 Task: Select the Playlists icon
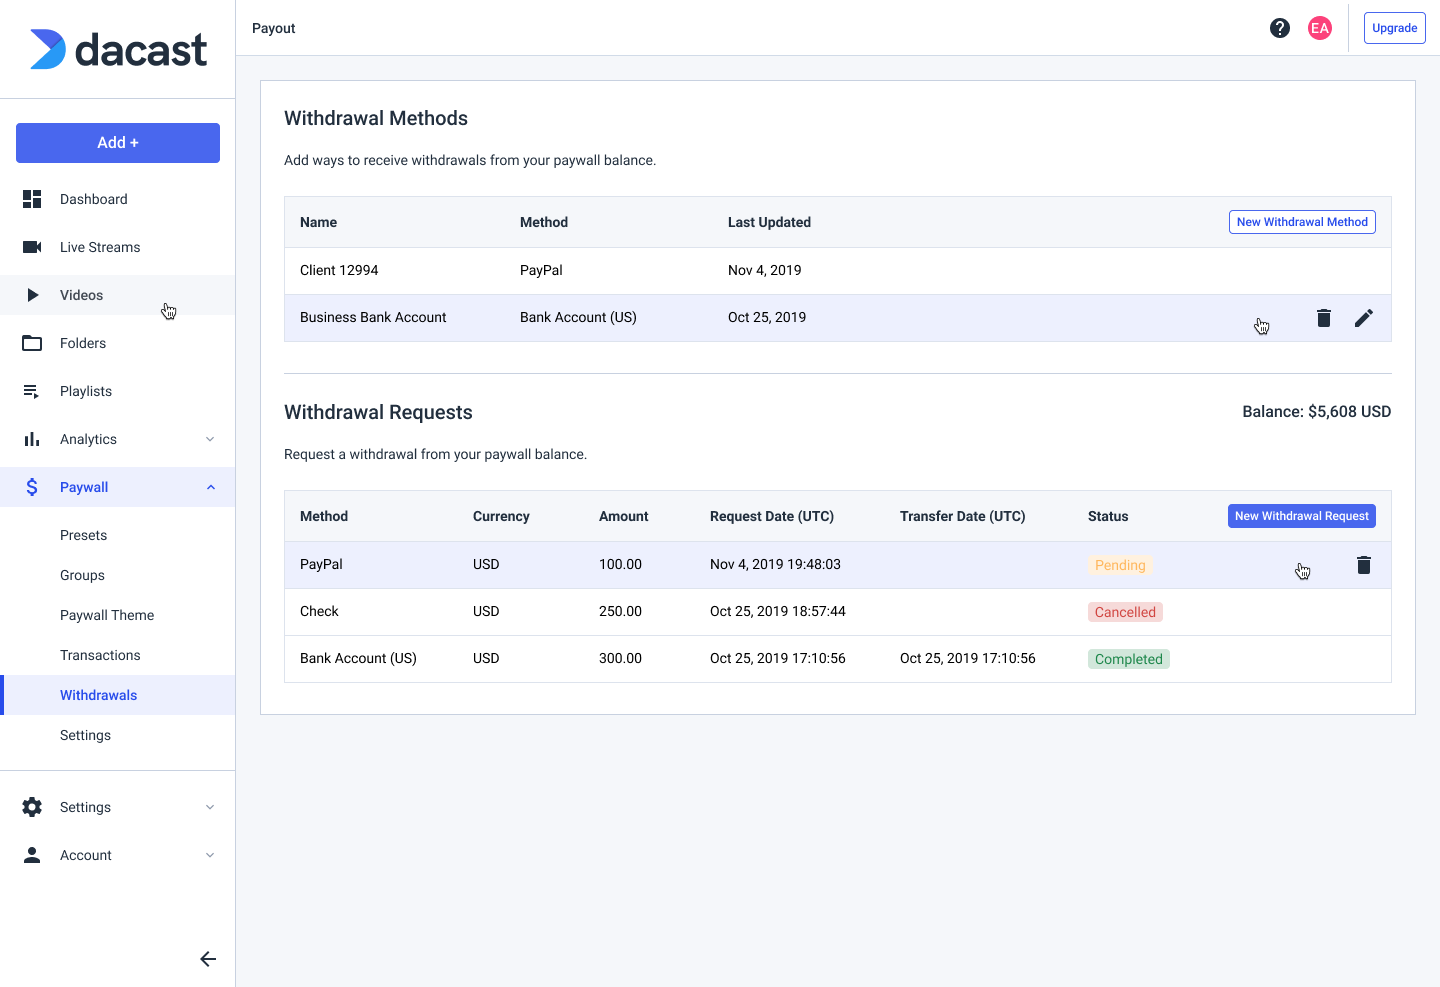tap(32, 391)
